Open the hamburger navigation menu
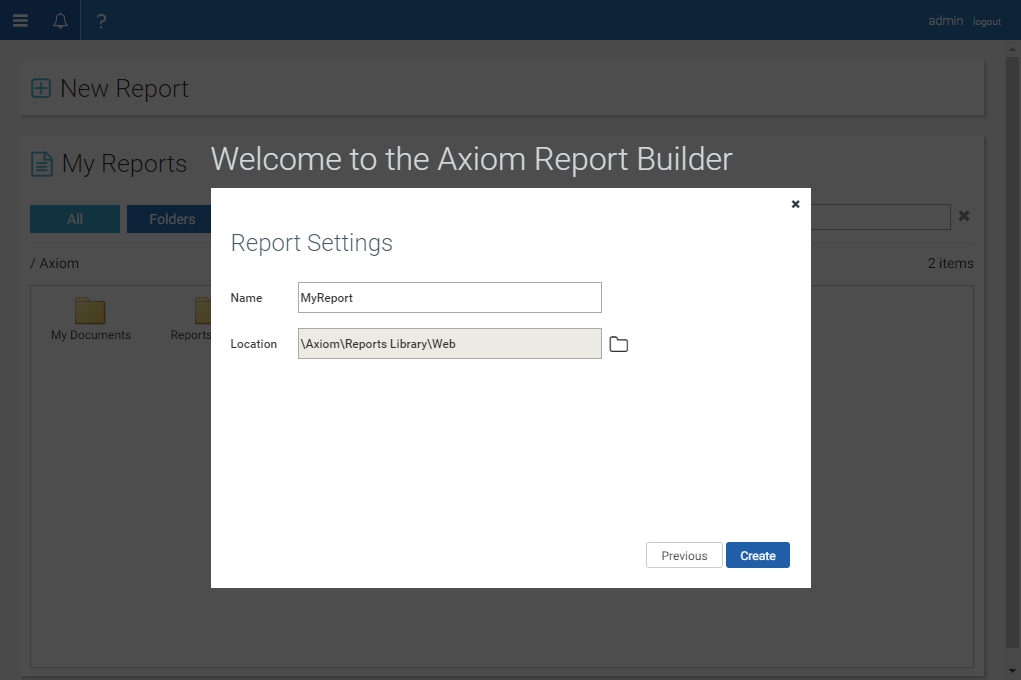Viewport: 1021px width, 680px height. click(x=20, y=21)
